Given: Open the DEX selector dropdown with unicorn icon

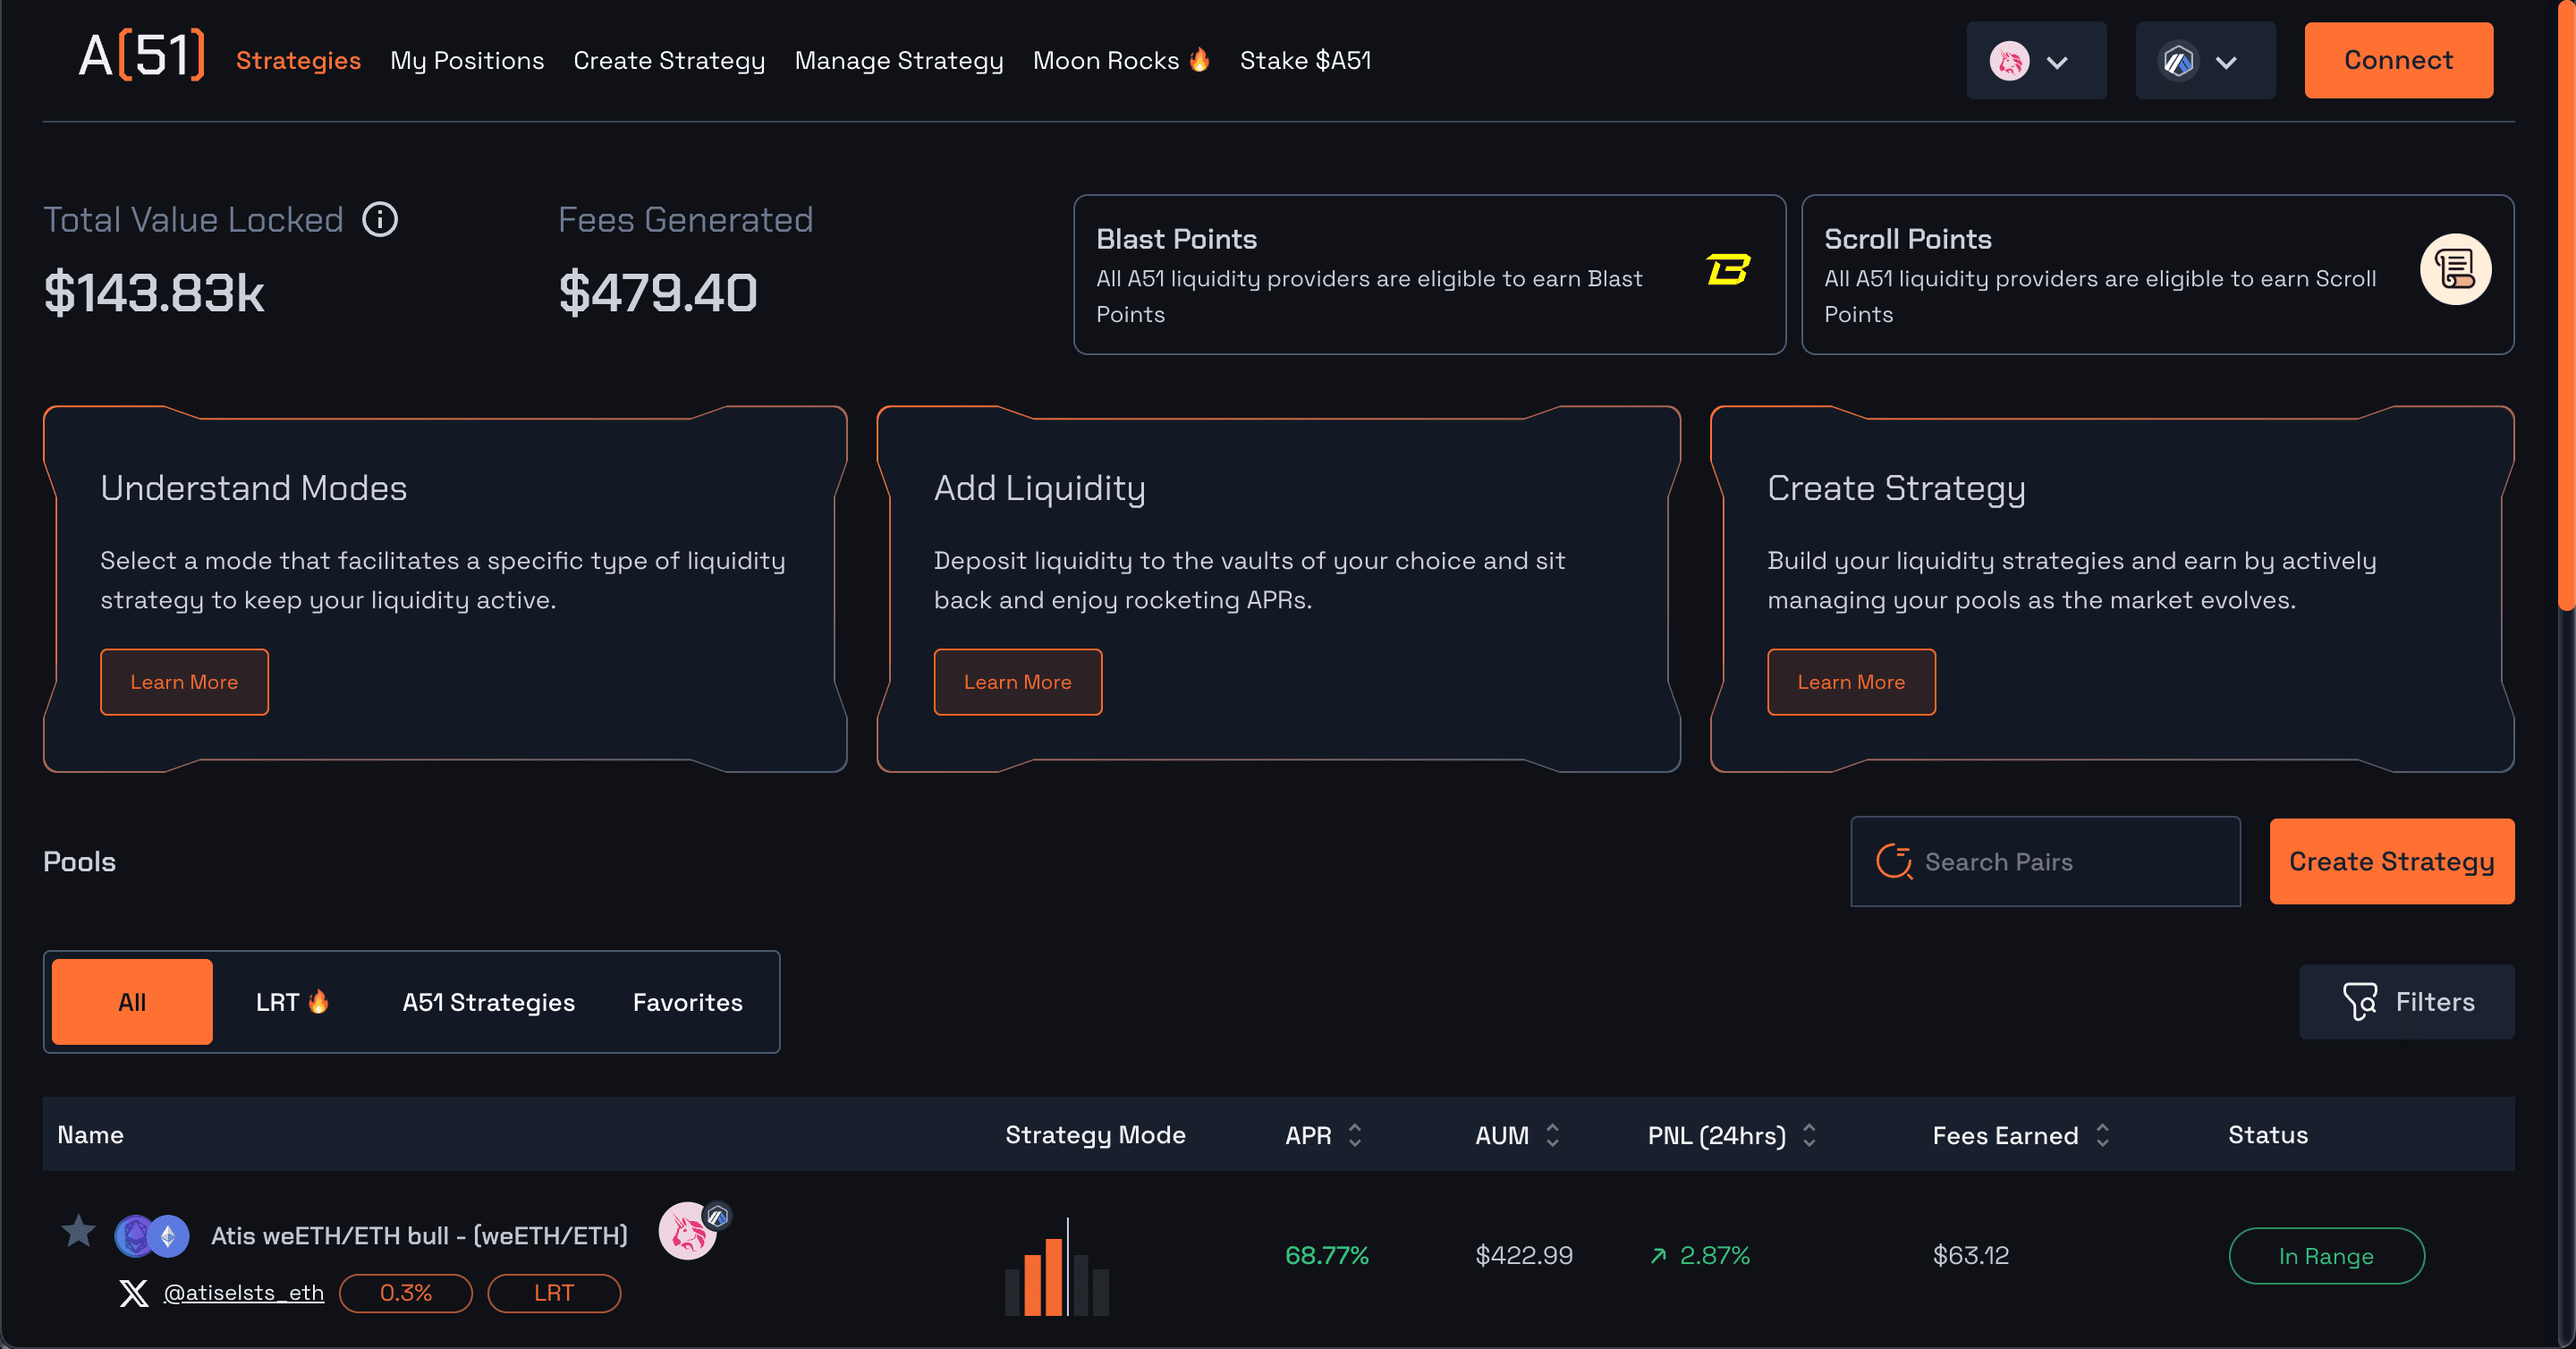Looking at the screenshot, I should click(2036, 61).
